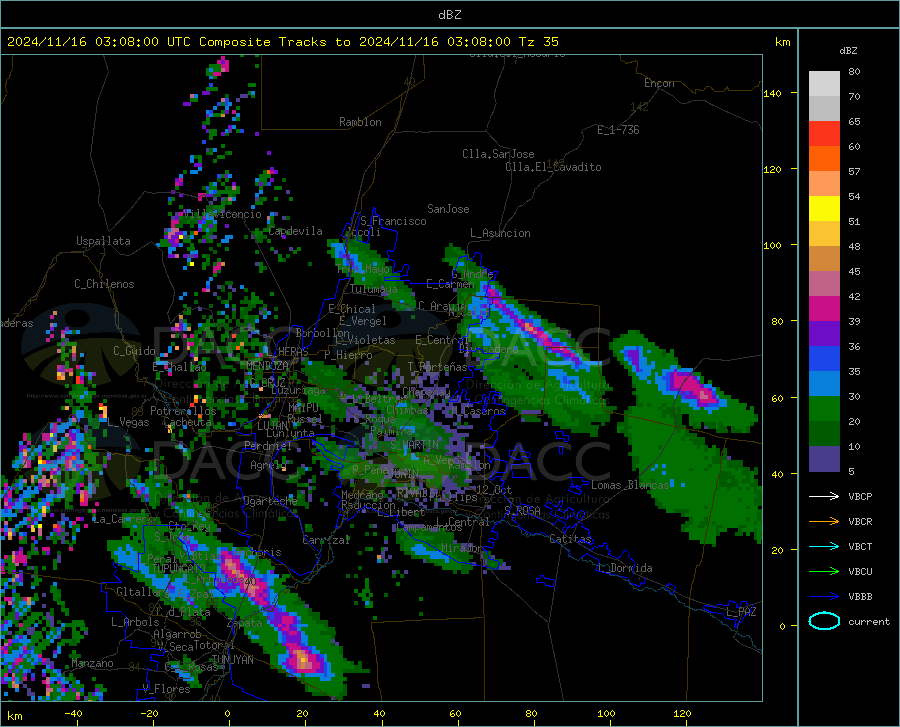
Task: Click the 'S_MARTIN' map label
Action: 414,445
